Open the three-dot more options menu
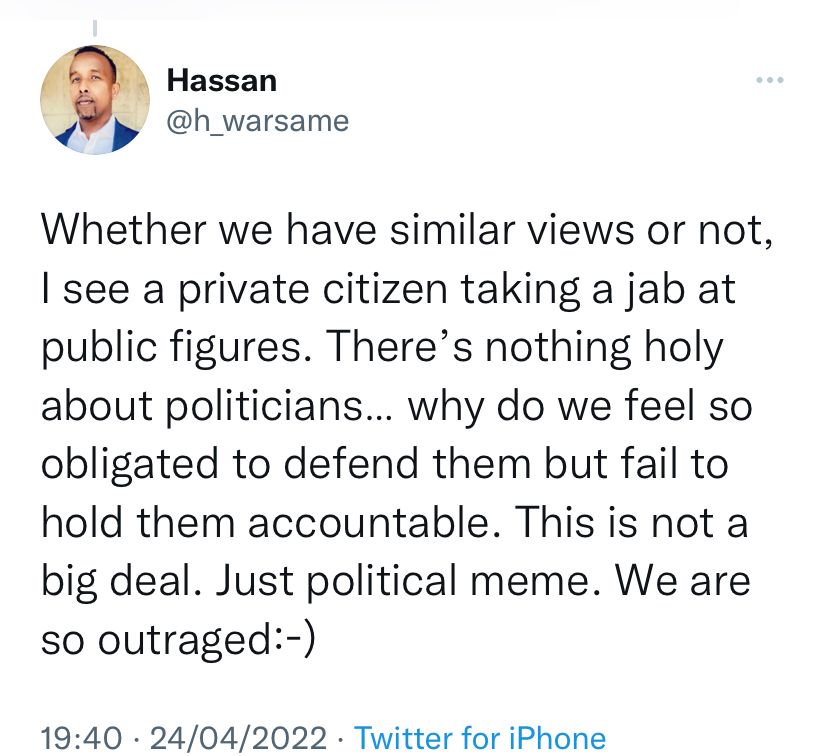This screenshot has width=828, height=756. tap(769, 80)
